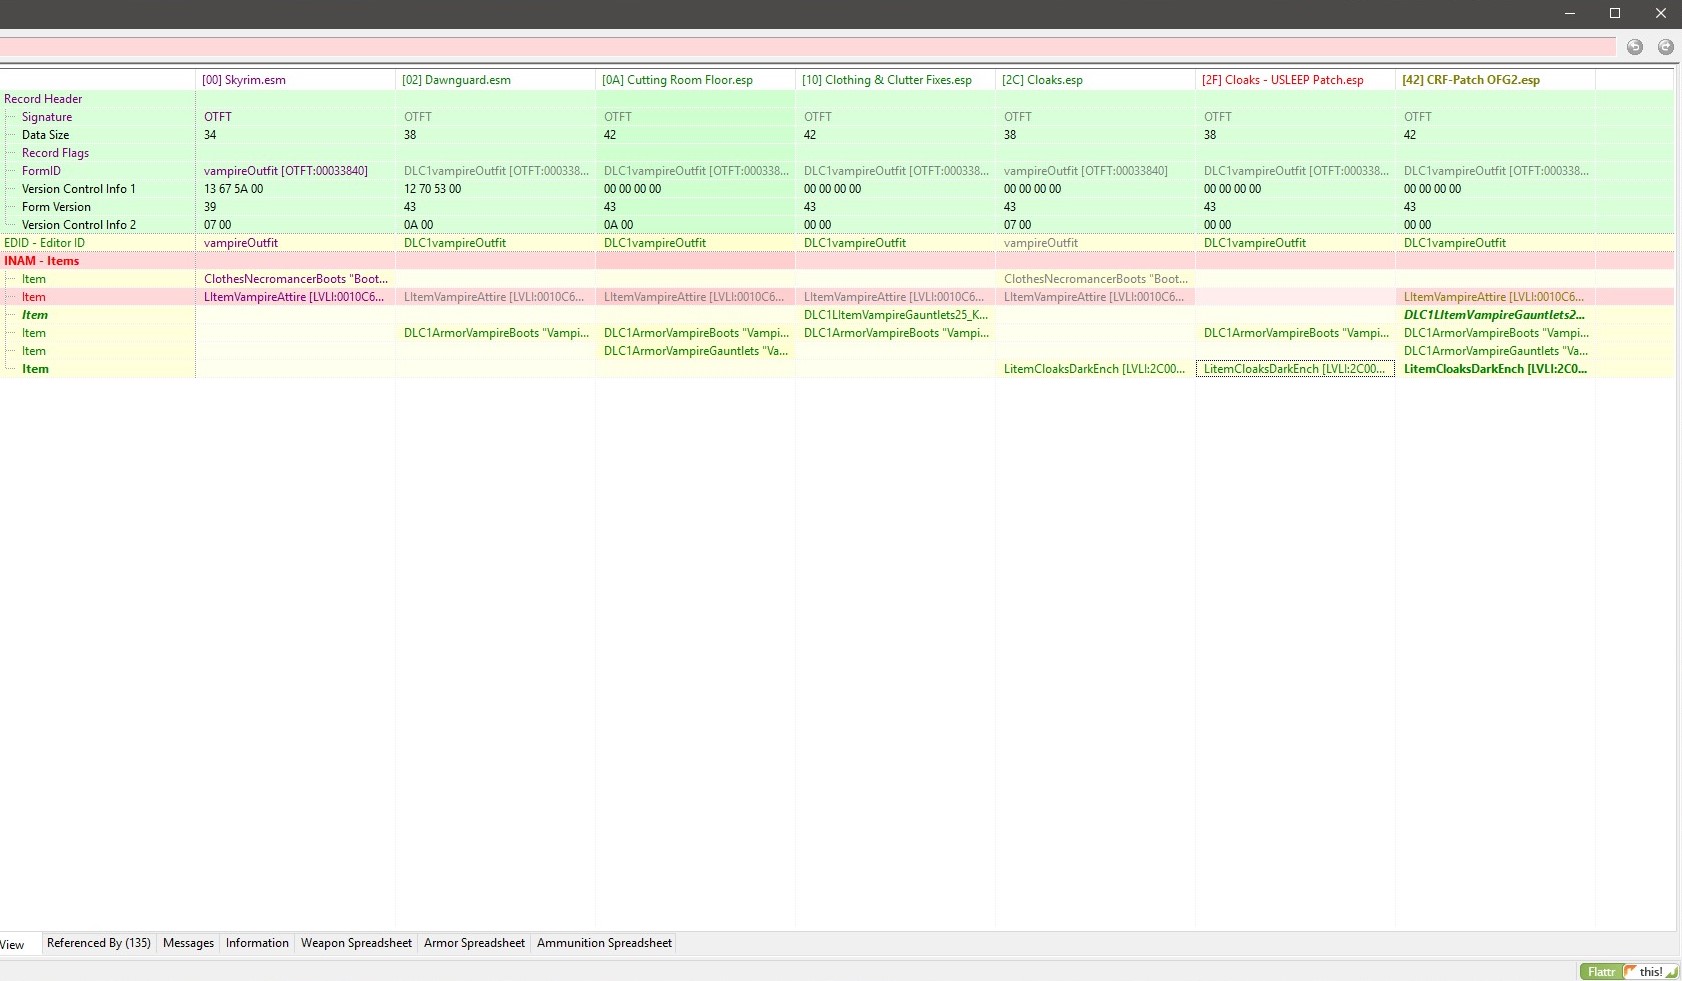
Task: Open the Weapon Spreadsheet tab
Action: click(x=356, y=943)
